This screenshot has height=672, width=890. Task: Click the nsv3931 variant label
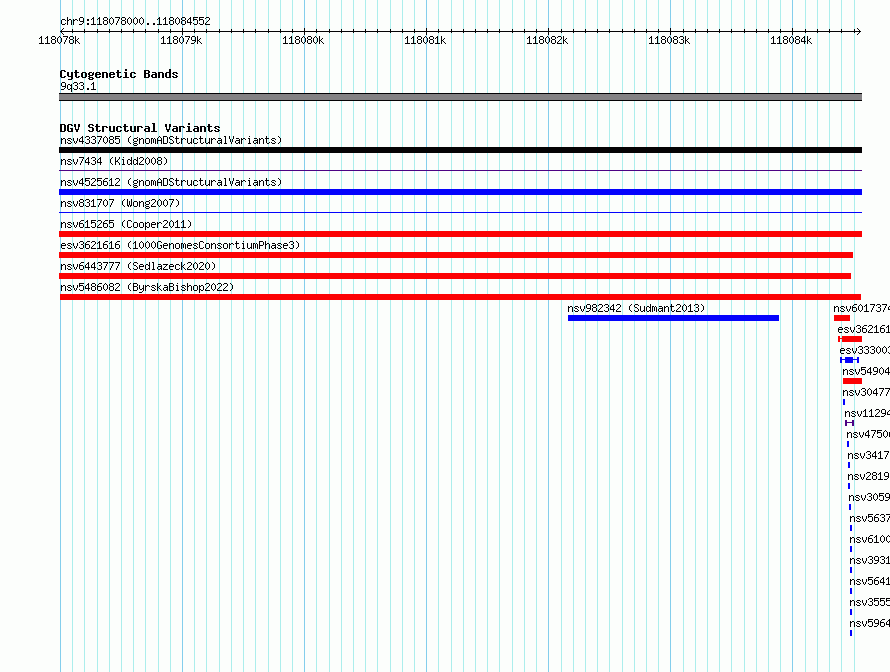click(x=870, y=560)
